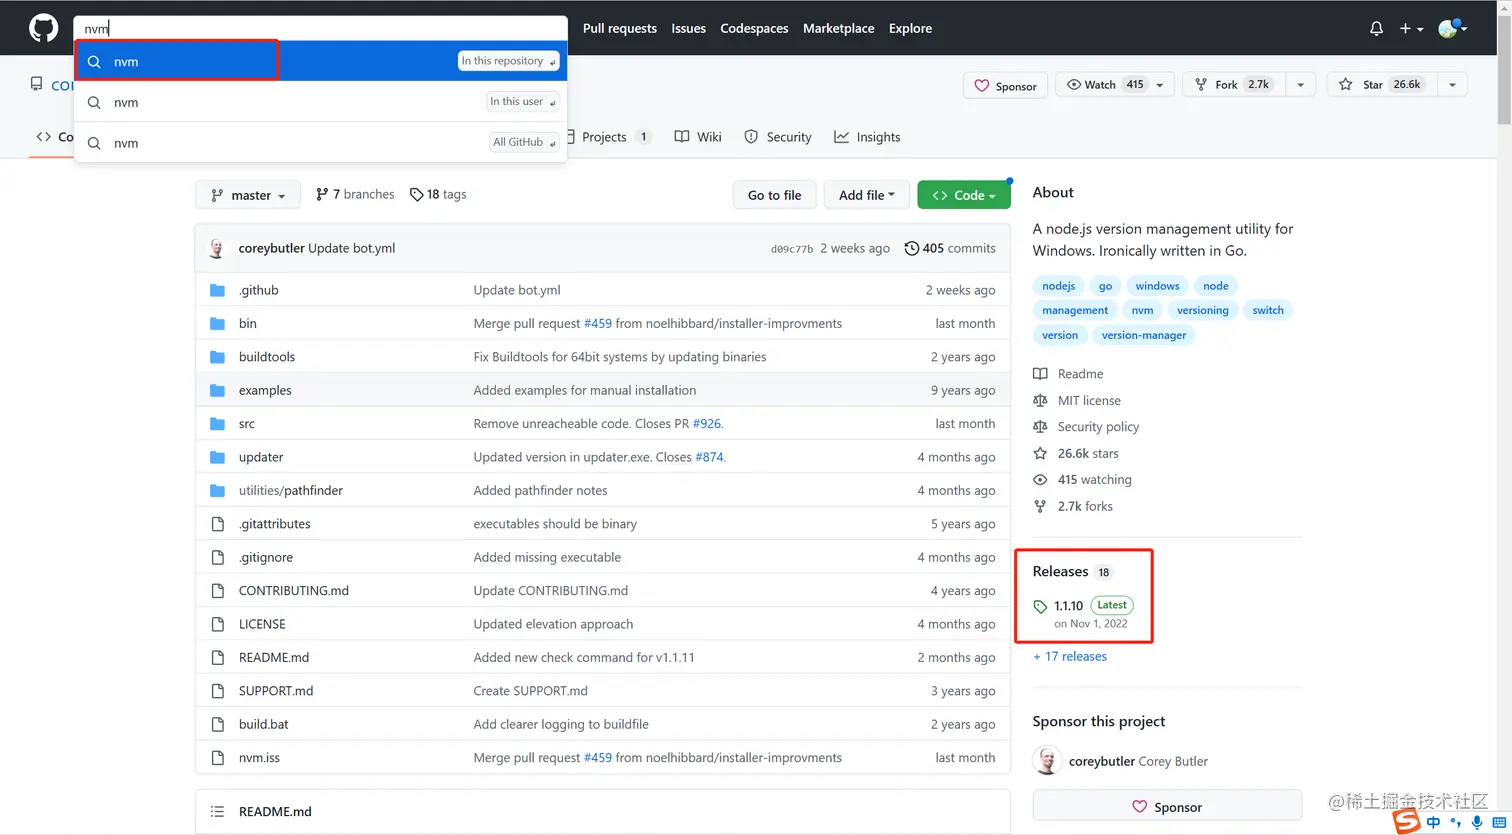Screen dimensions: 1512x835
Task: Switch to the Projects tab
Action: click(609, 137)
